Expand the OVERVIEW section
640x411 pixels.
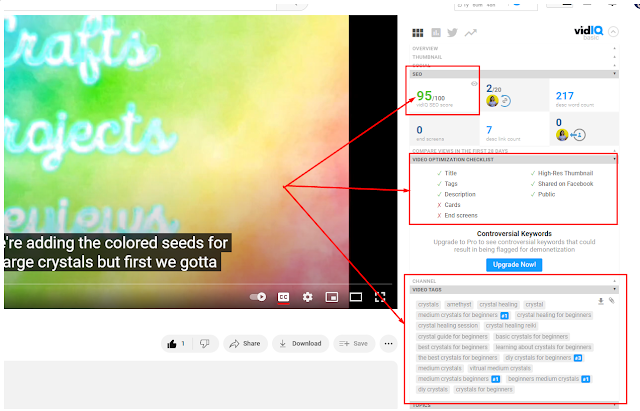point(514,49)
